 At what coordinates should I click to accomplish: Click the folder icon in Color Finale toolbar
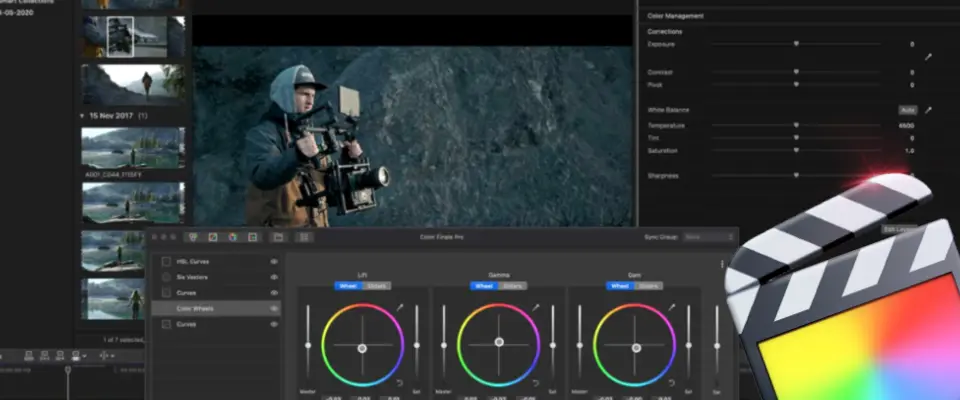pos(278,237)
